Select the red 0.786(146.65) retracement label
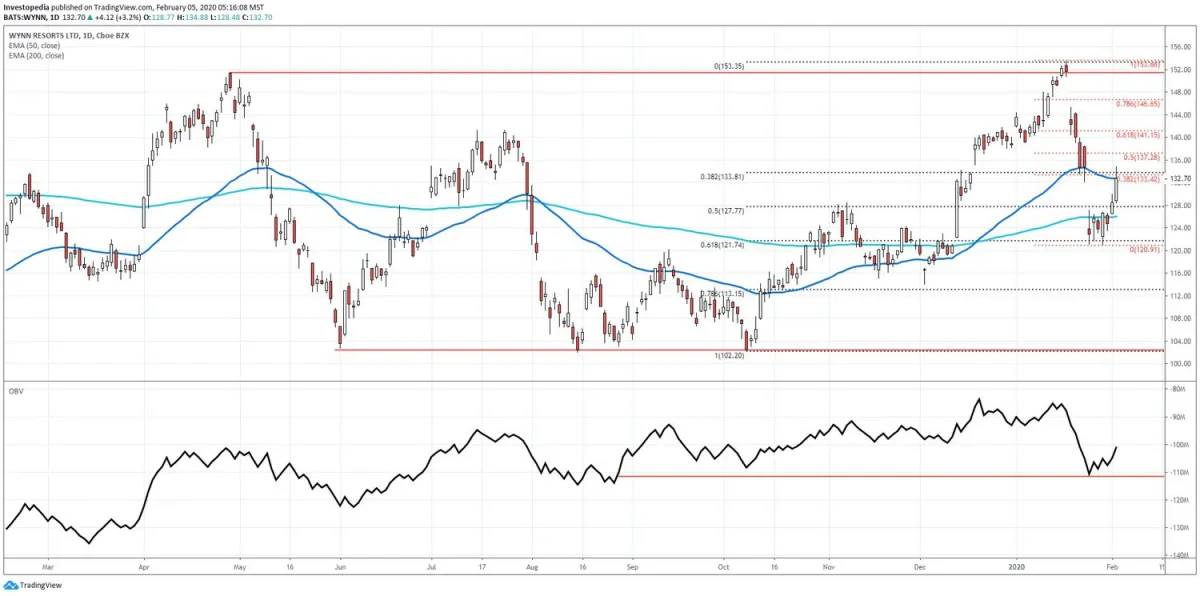Image resolution: width=1200 pixels, height=596 pixels. [1137, 103]
